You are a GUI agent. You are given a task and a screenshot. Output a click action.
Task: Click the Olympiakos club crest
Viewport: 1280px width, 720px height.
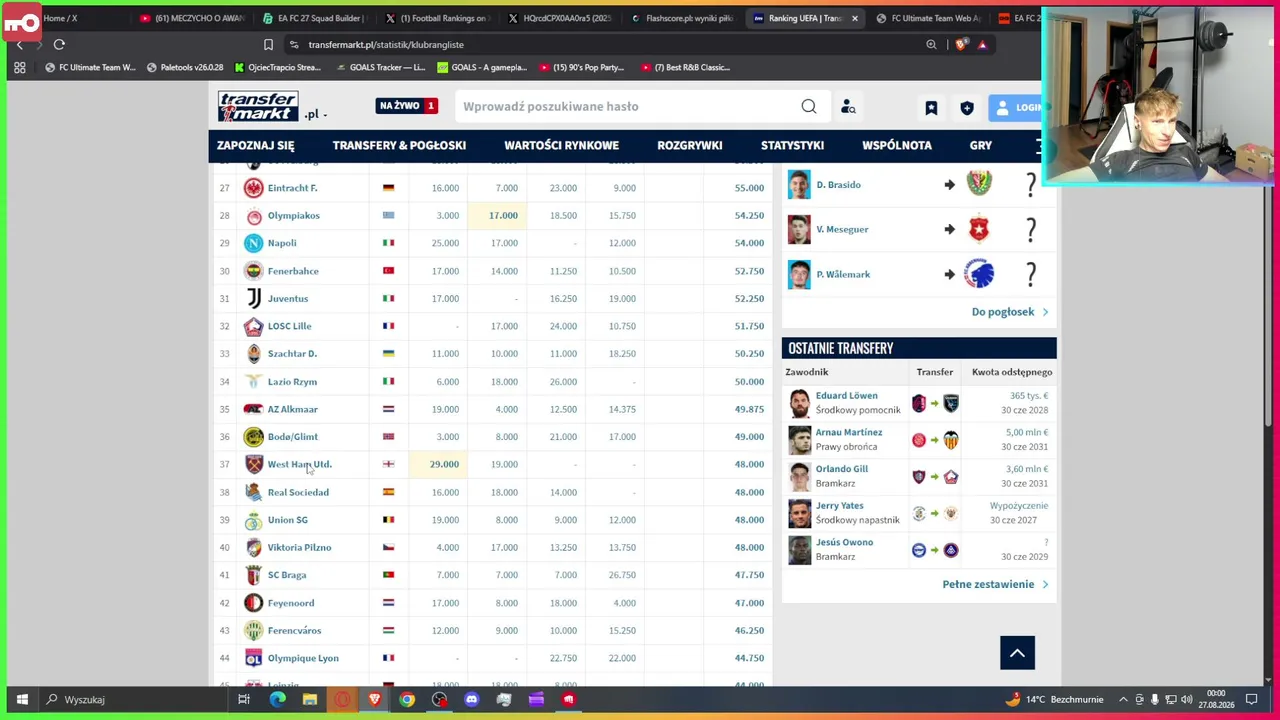pyautogui.click(x=254, y=216)
